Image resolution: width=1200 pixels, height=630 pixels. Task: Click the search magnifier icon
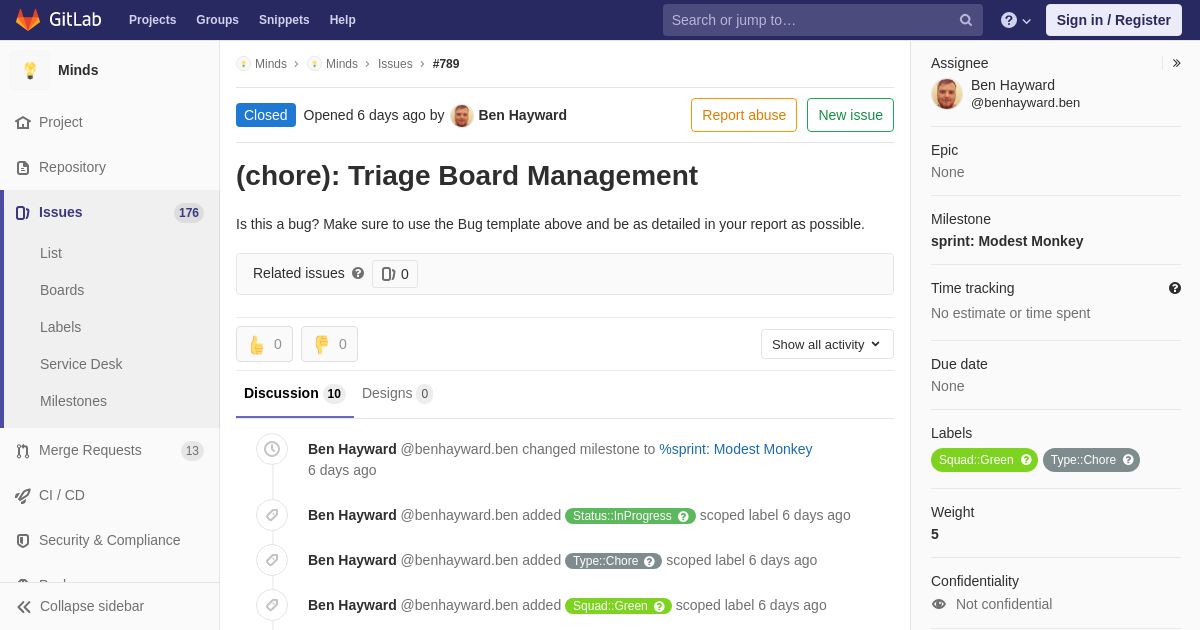click(x=966, y=20)
